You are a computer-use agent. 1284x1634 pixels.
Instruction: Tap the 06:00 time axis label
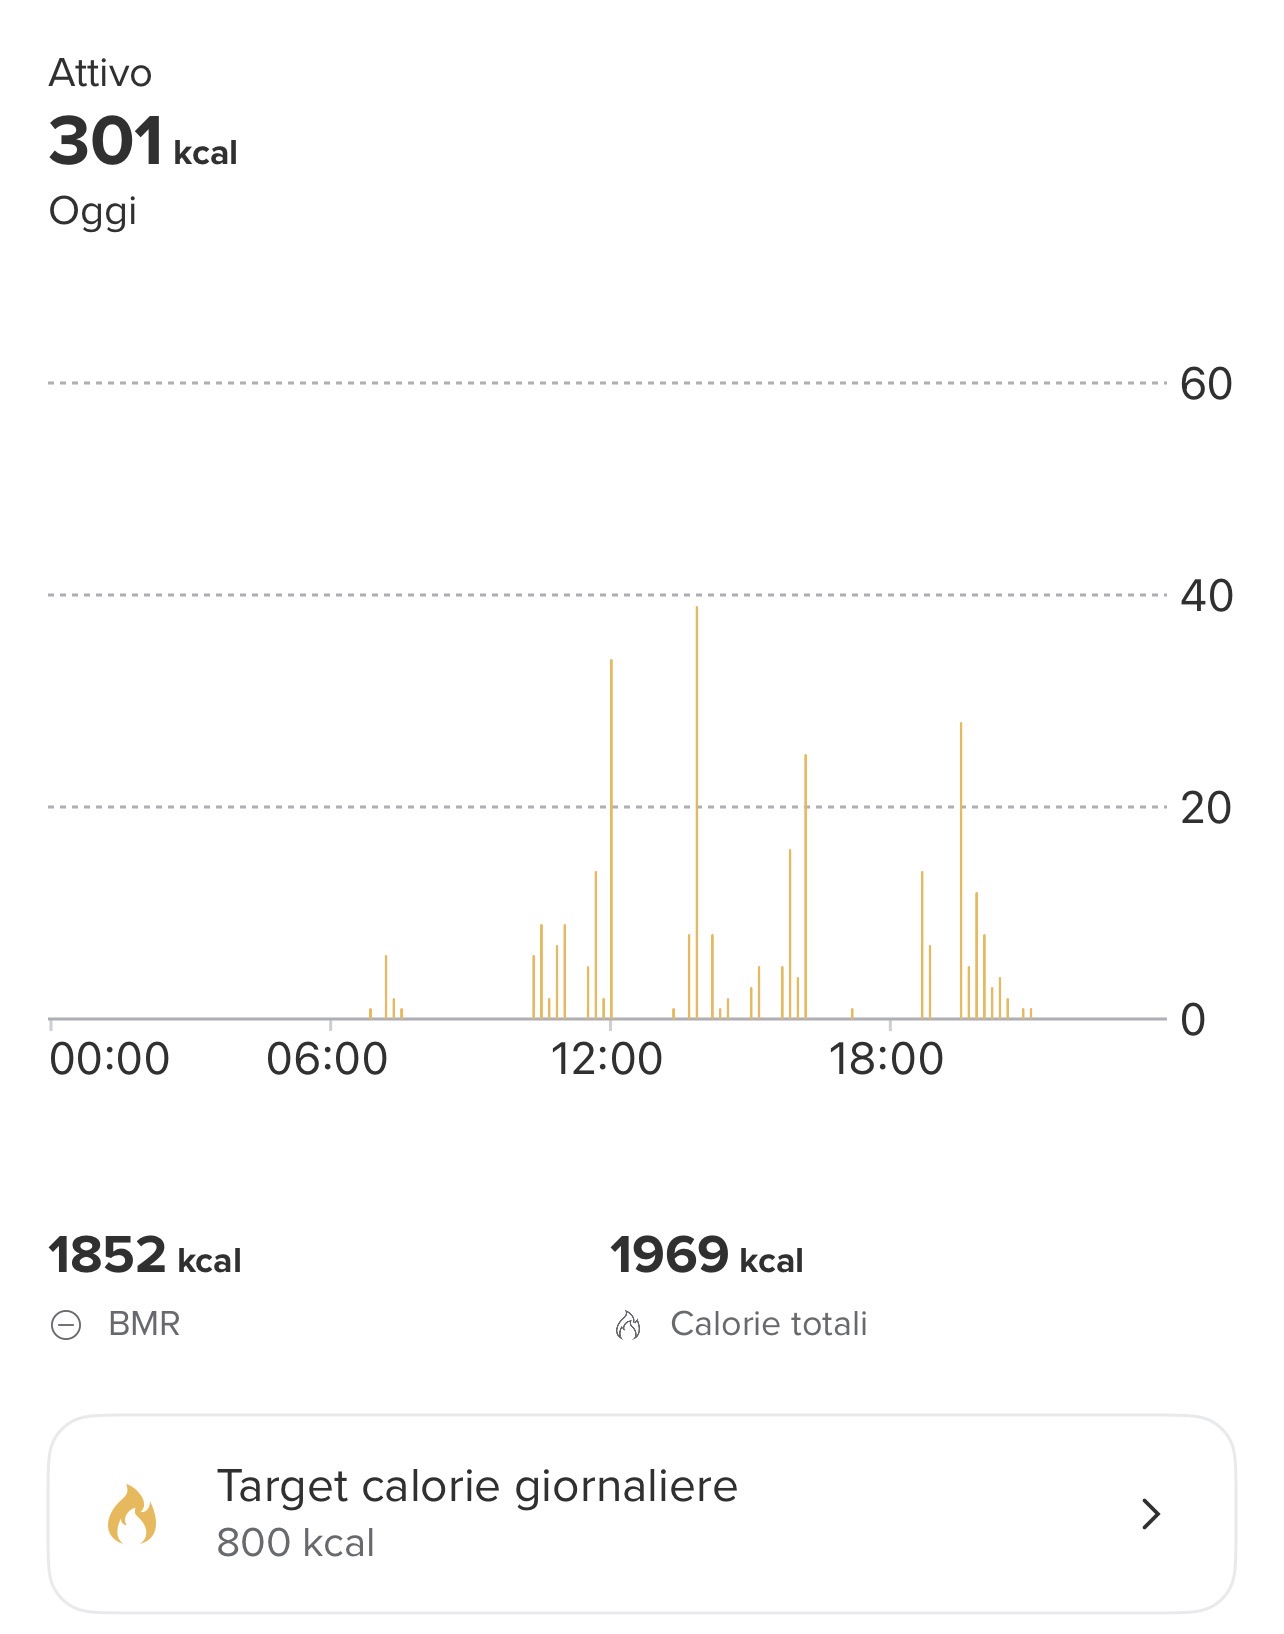click(327, 1059)
